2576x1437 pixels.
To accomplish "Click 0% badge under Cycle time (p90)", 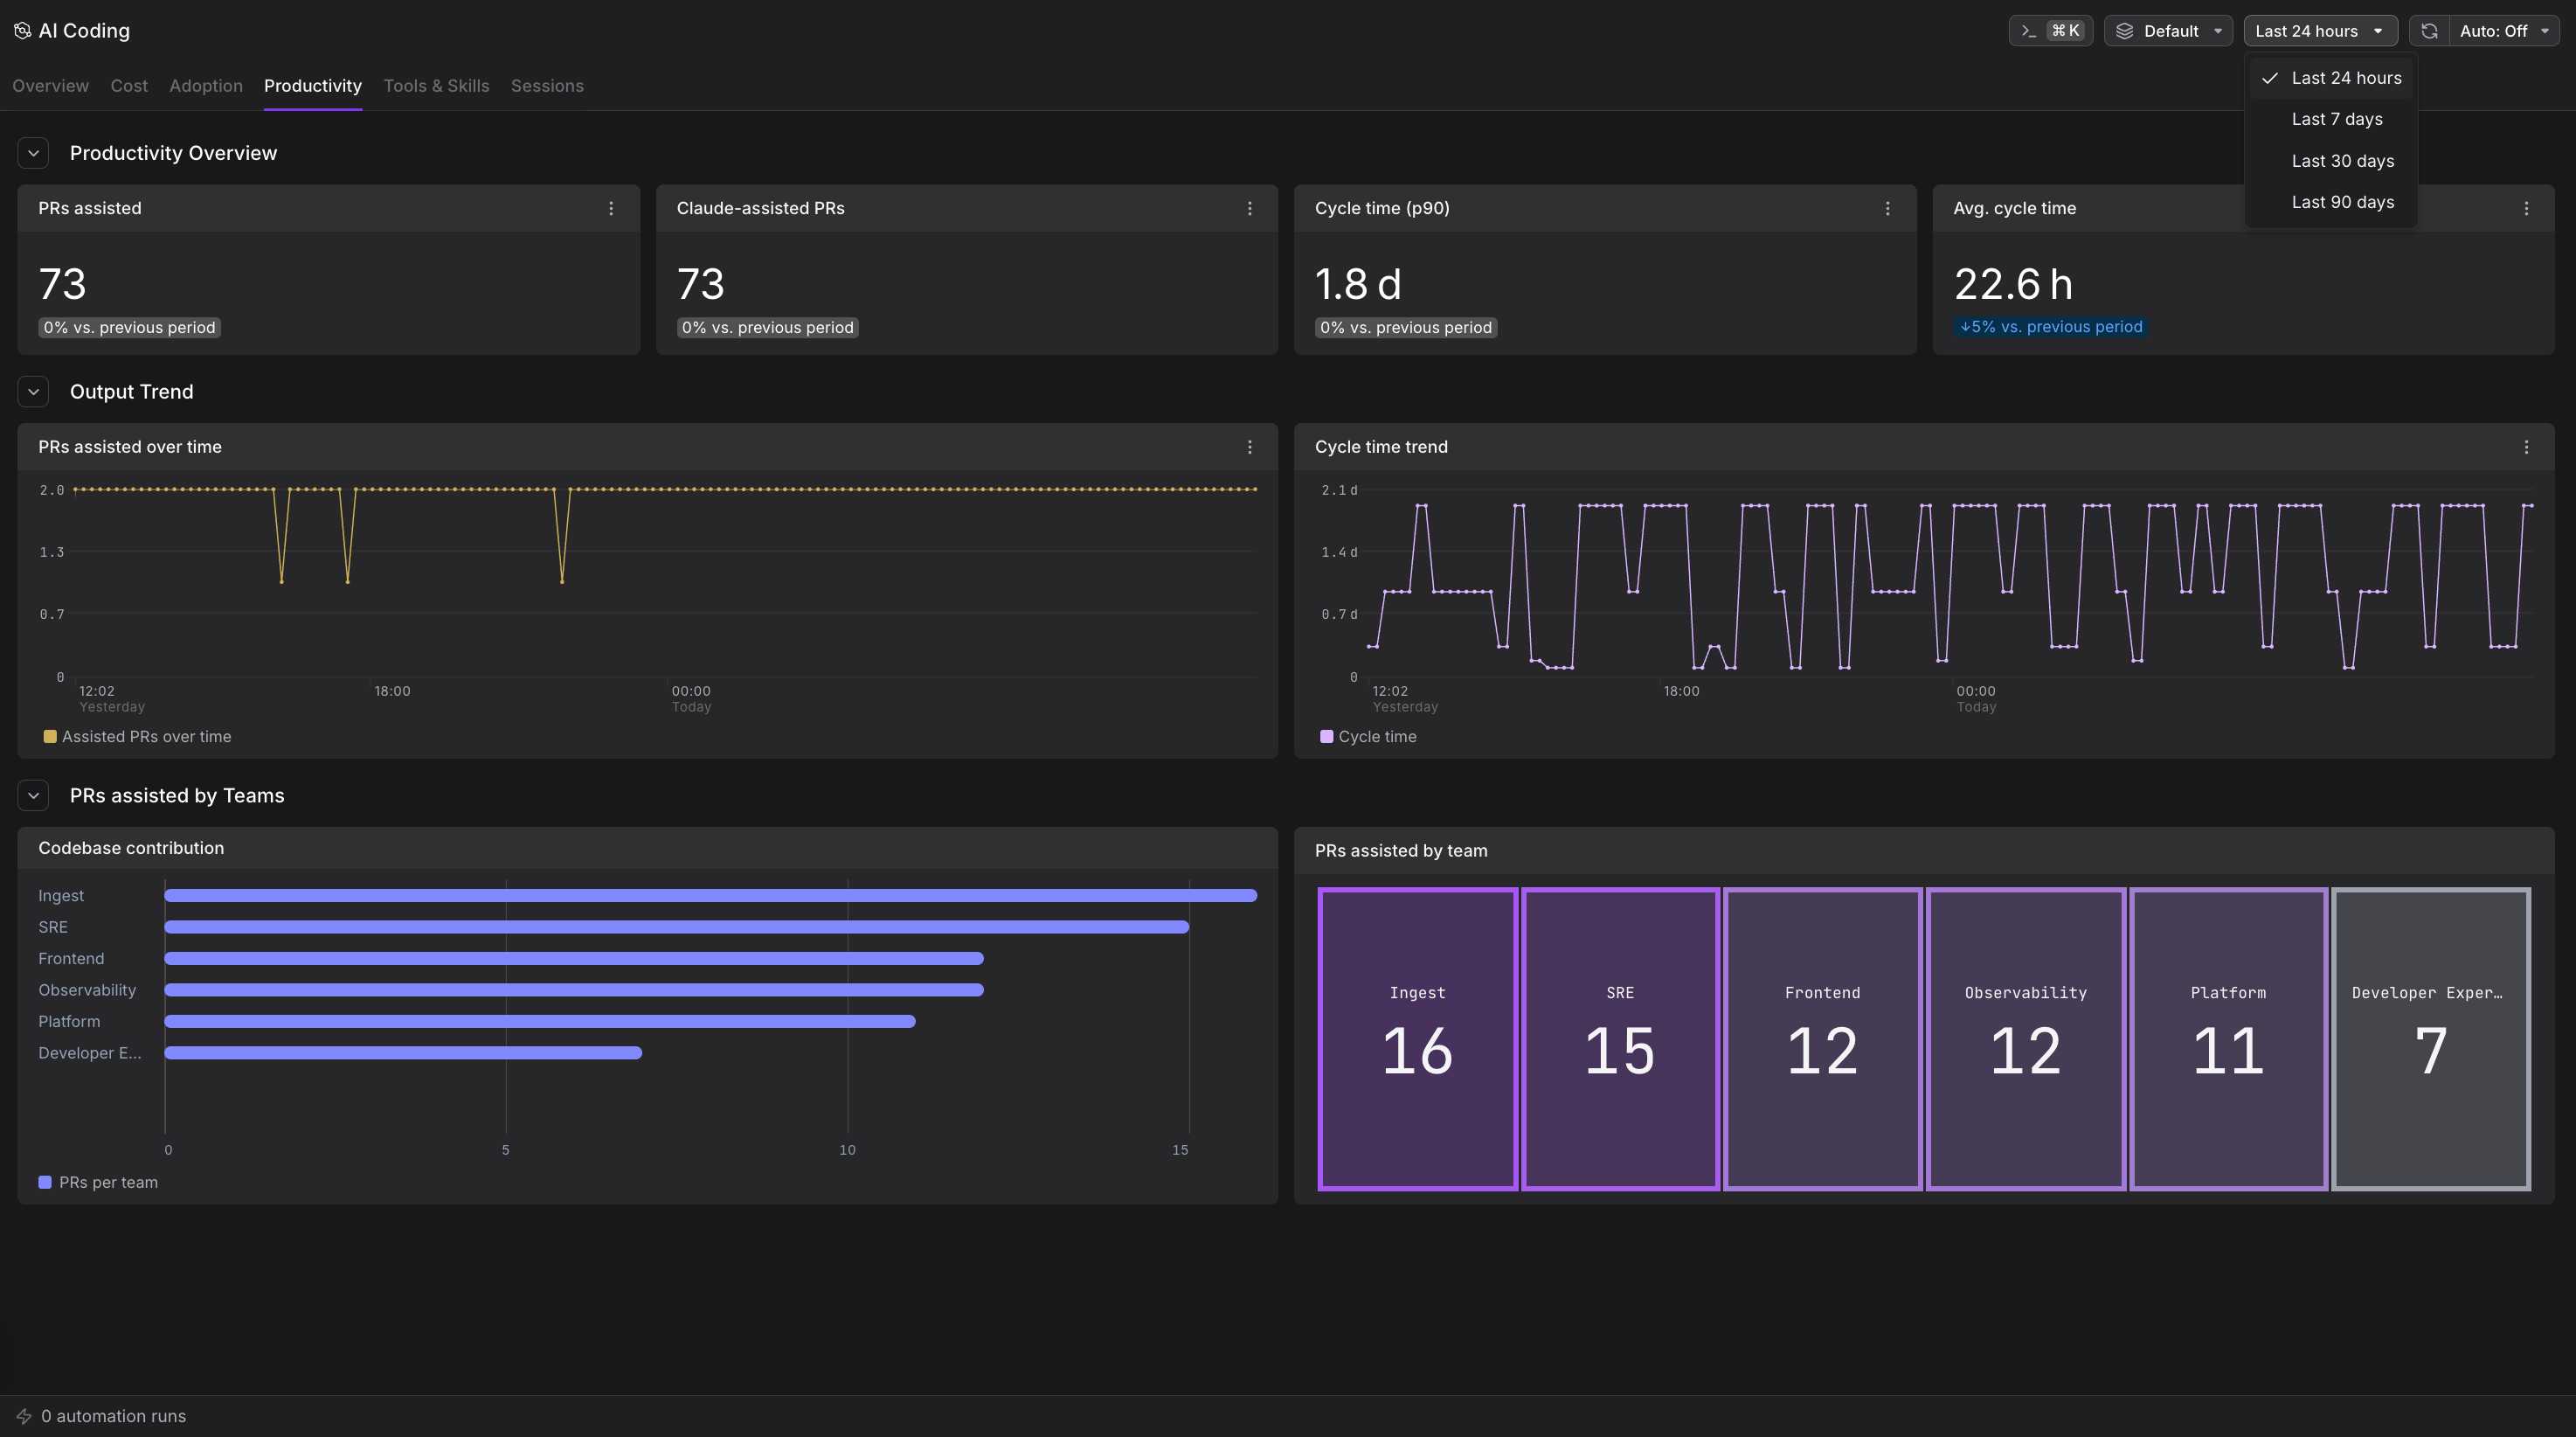I will tap(1405, 328).
